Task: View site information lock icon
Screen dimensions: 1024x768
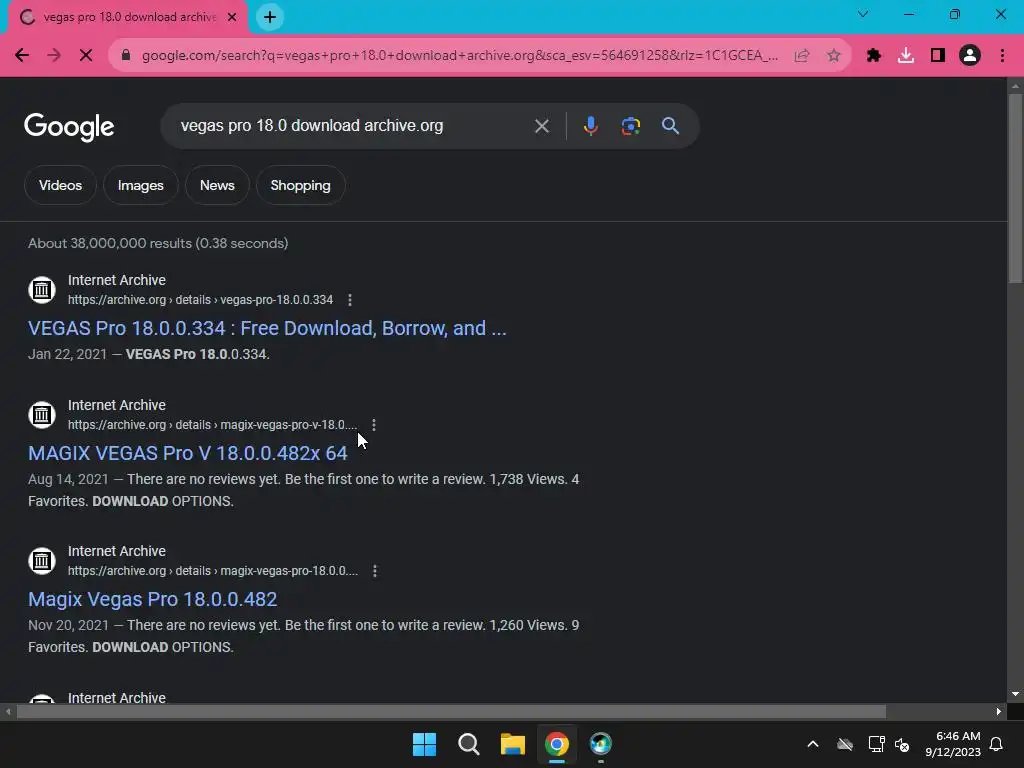Action: click(x=126, y=56)
